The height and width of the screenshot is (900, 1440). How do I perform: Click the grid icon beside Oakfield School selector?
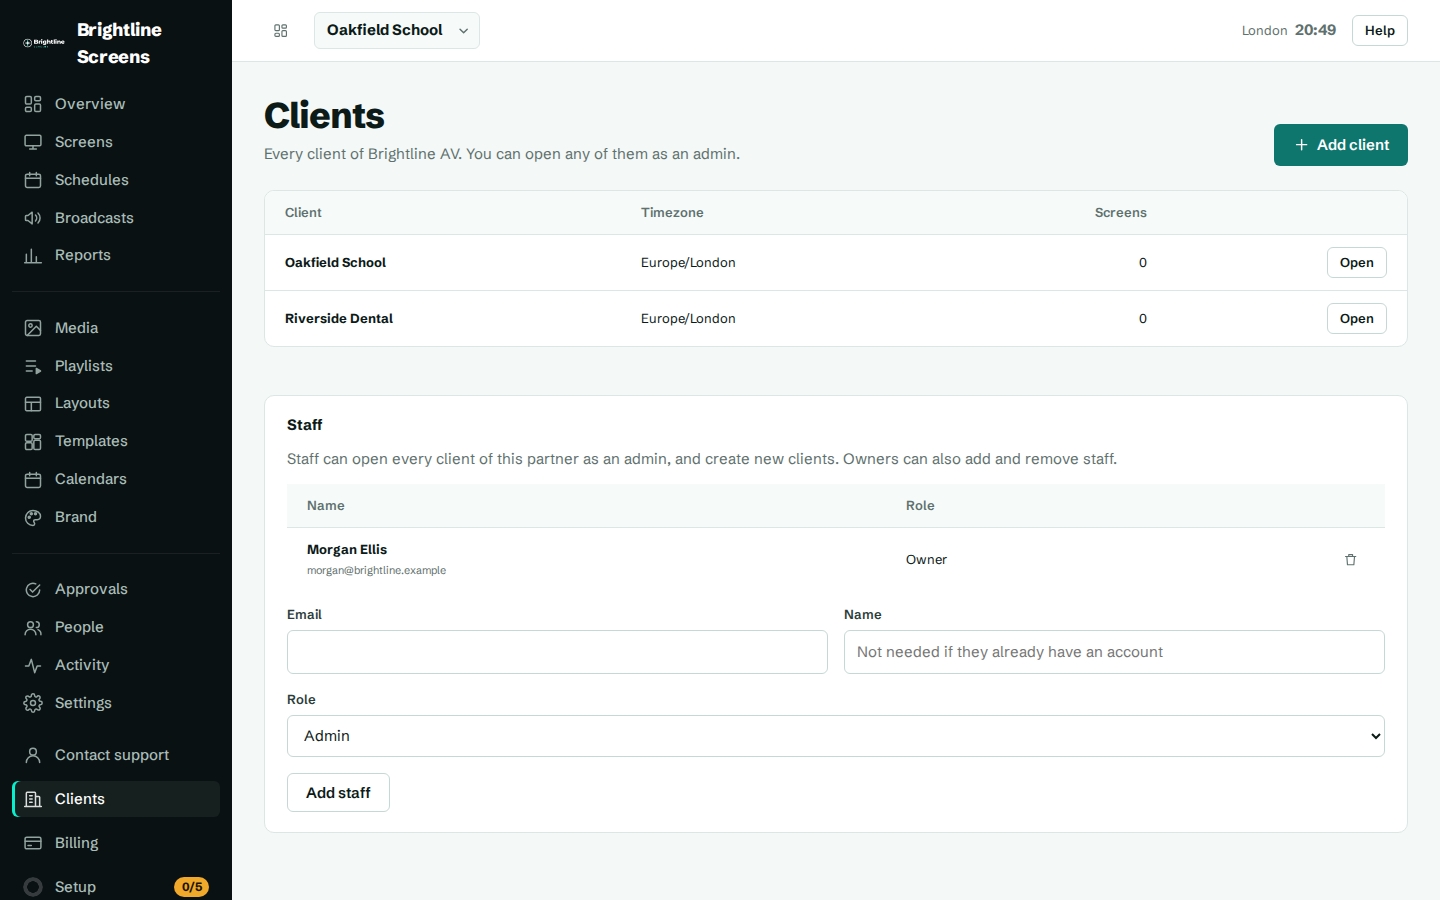[x=281, y=31]
